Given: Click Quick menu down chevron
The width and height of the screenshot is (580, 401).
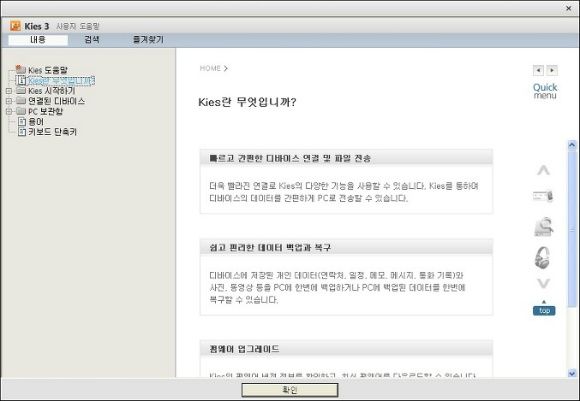Looking at the screenshot, I should point(543,284).
